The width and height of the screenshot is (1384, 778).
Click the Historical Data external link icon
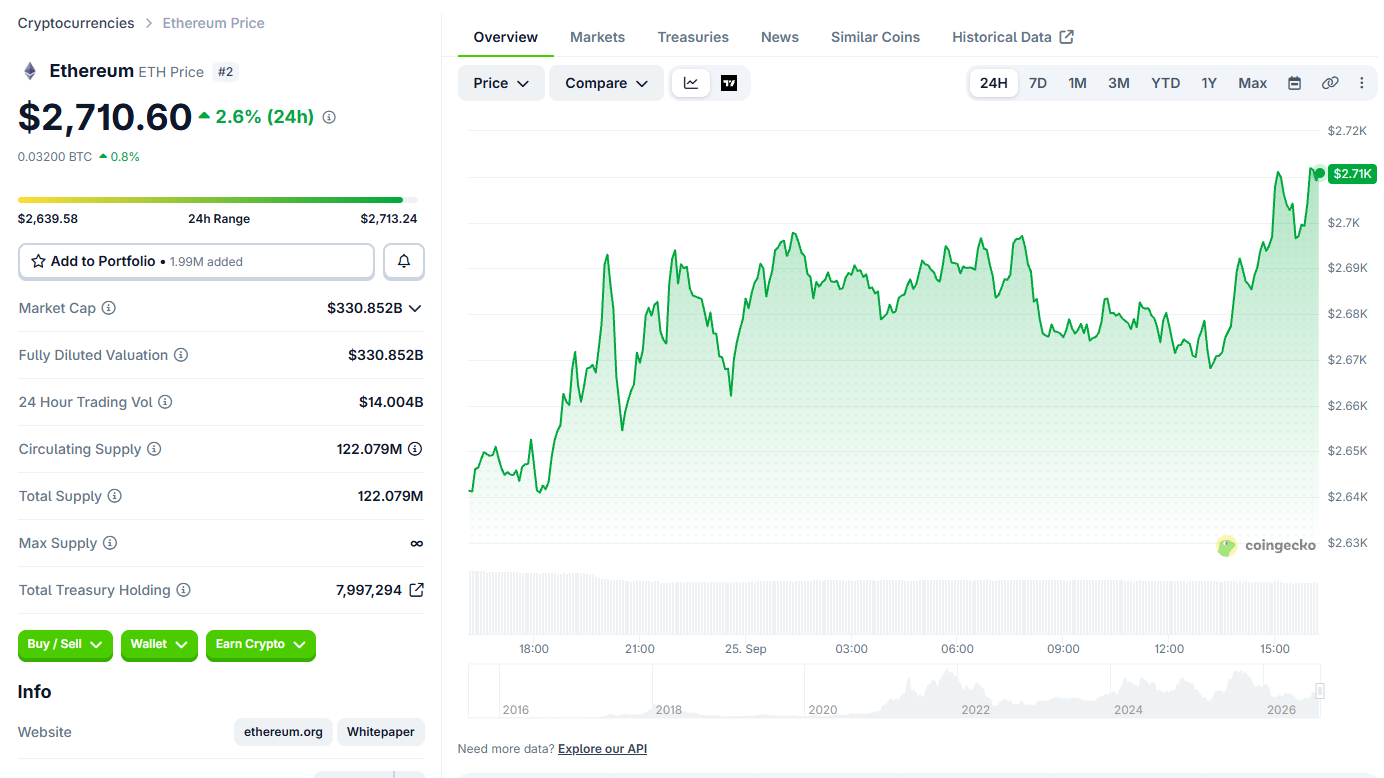[x=1067, y=37]
